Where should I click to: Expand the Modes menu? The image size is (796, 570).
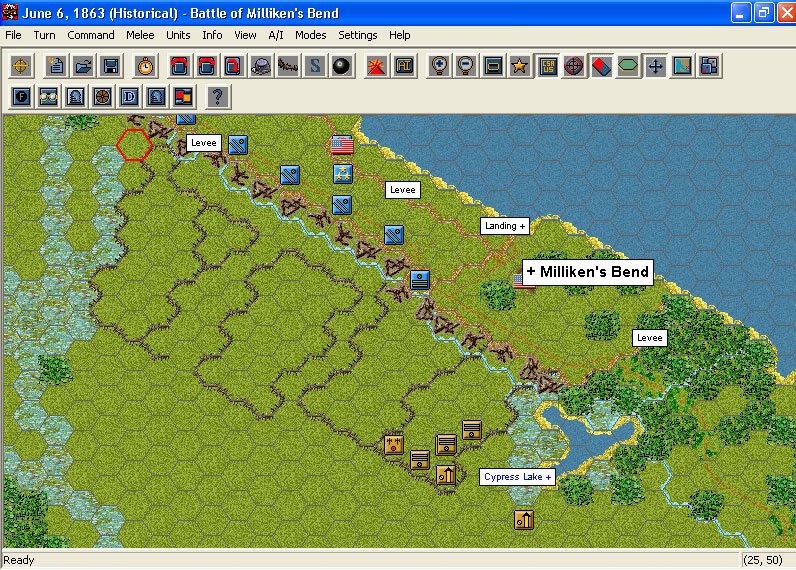(310, 35)
